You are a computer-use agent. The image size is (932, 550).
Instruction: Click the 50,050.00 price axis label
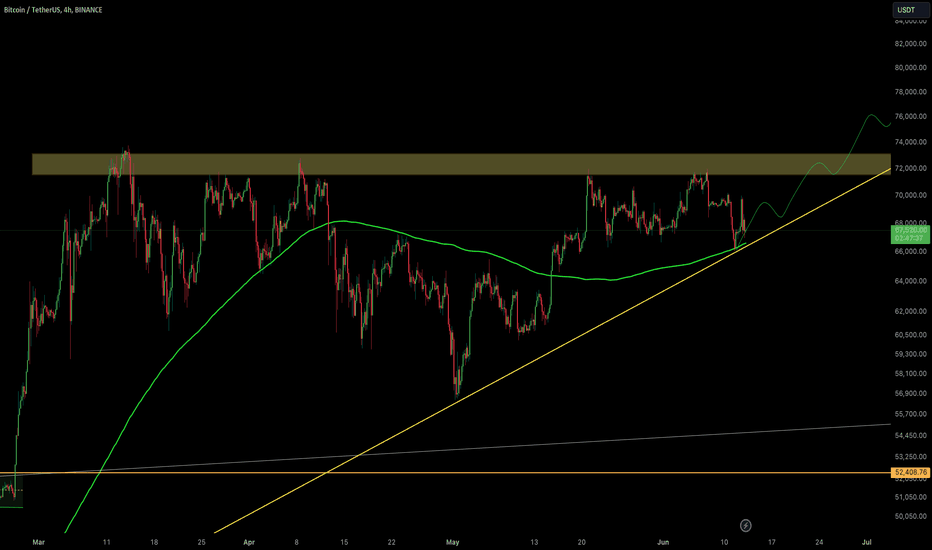[911, 517]
